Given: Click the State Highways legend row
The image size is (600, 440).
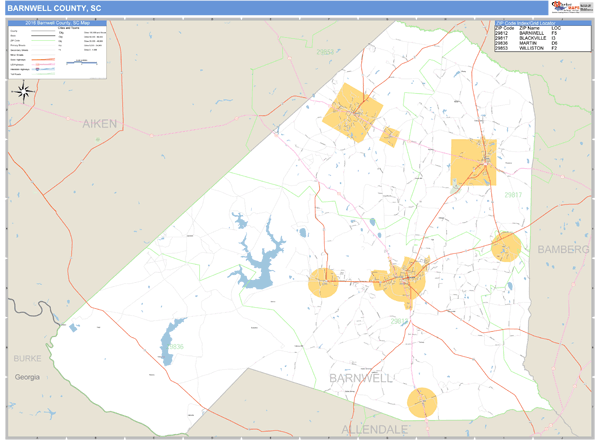Looking at the screenshot, I should click(x=33, y=60).
